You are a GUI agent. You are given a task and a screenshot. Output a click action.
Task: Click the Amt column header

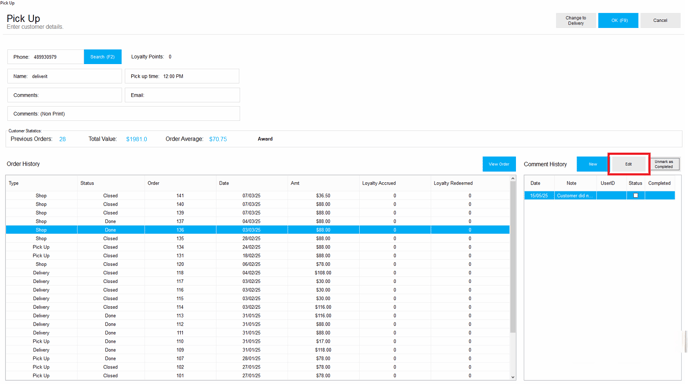[323, 183]
